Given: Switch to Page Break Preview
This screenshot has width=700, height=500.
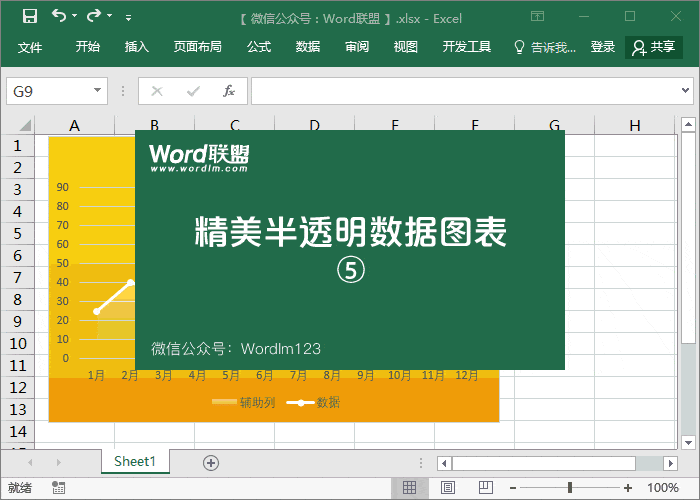Looking at the screenshot, I should tap(481, 487).
